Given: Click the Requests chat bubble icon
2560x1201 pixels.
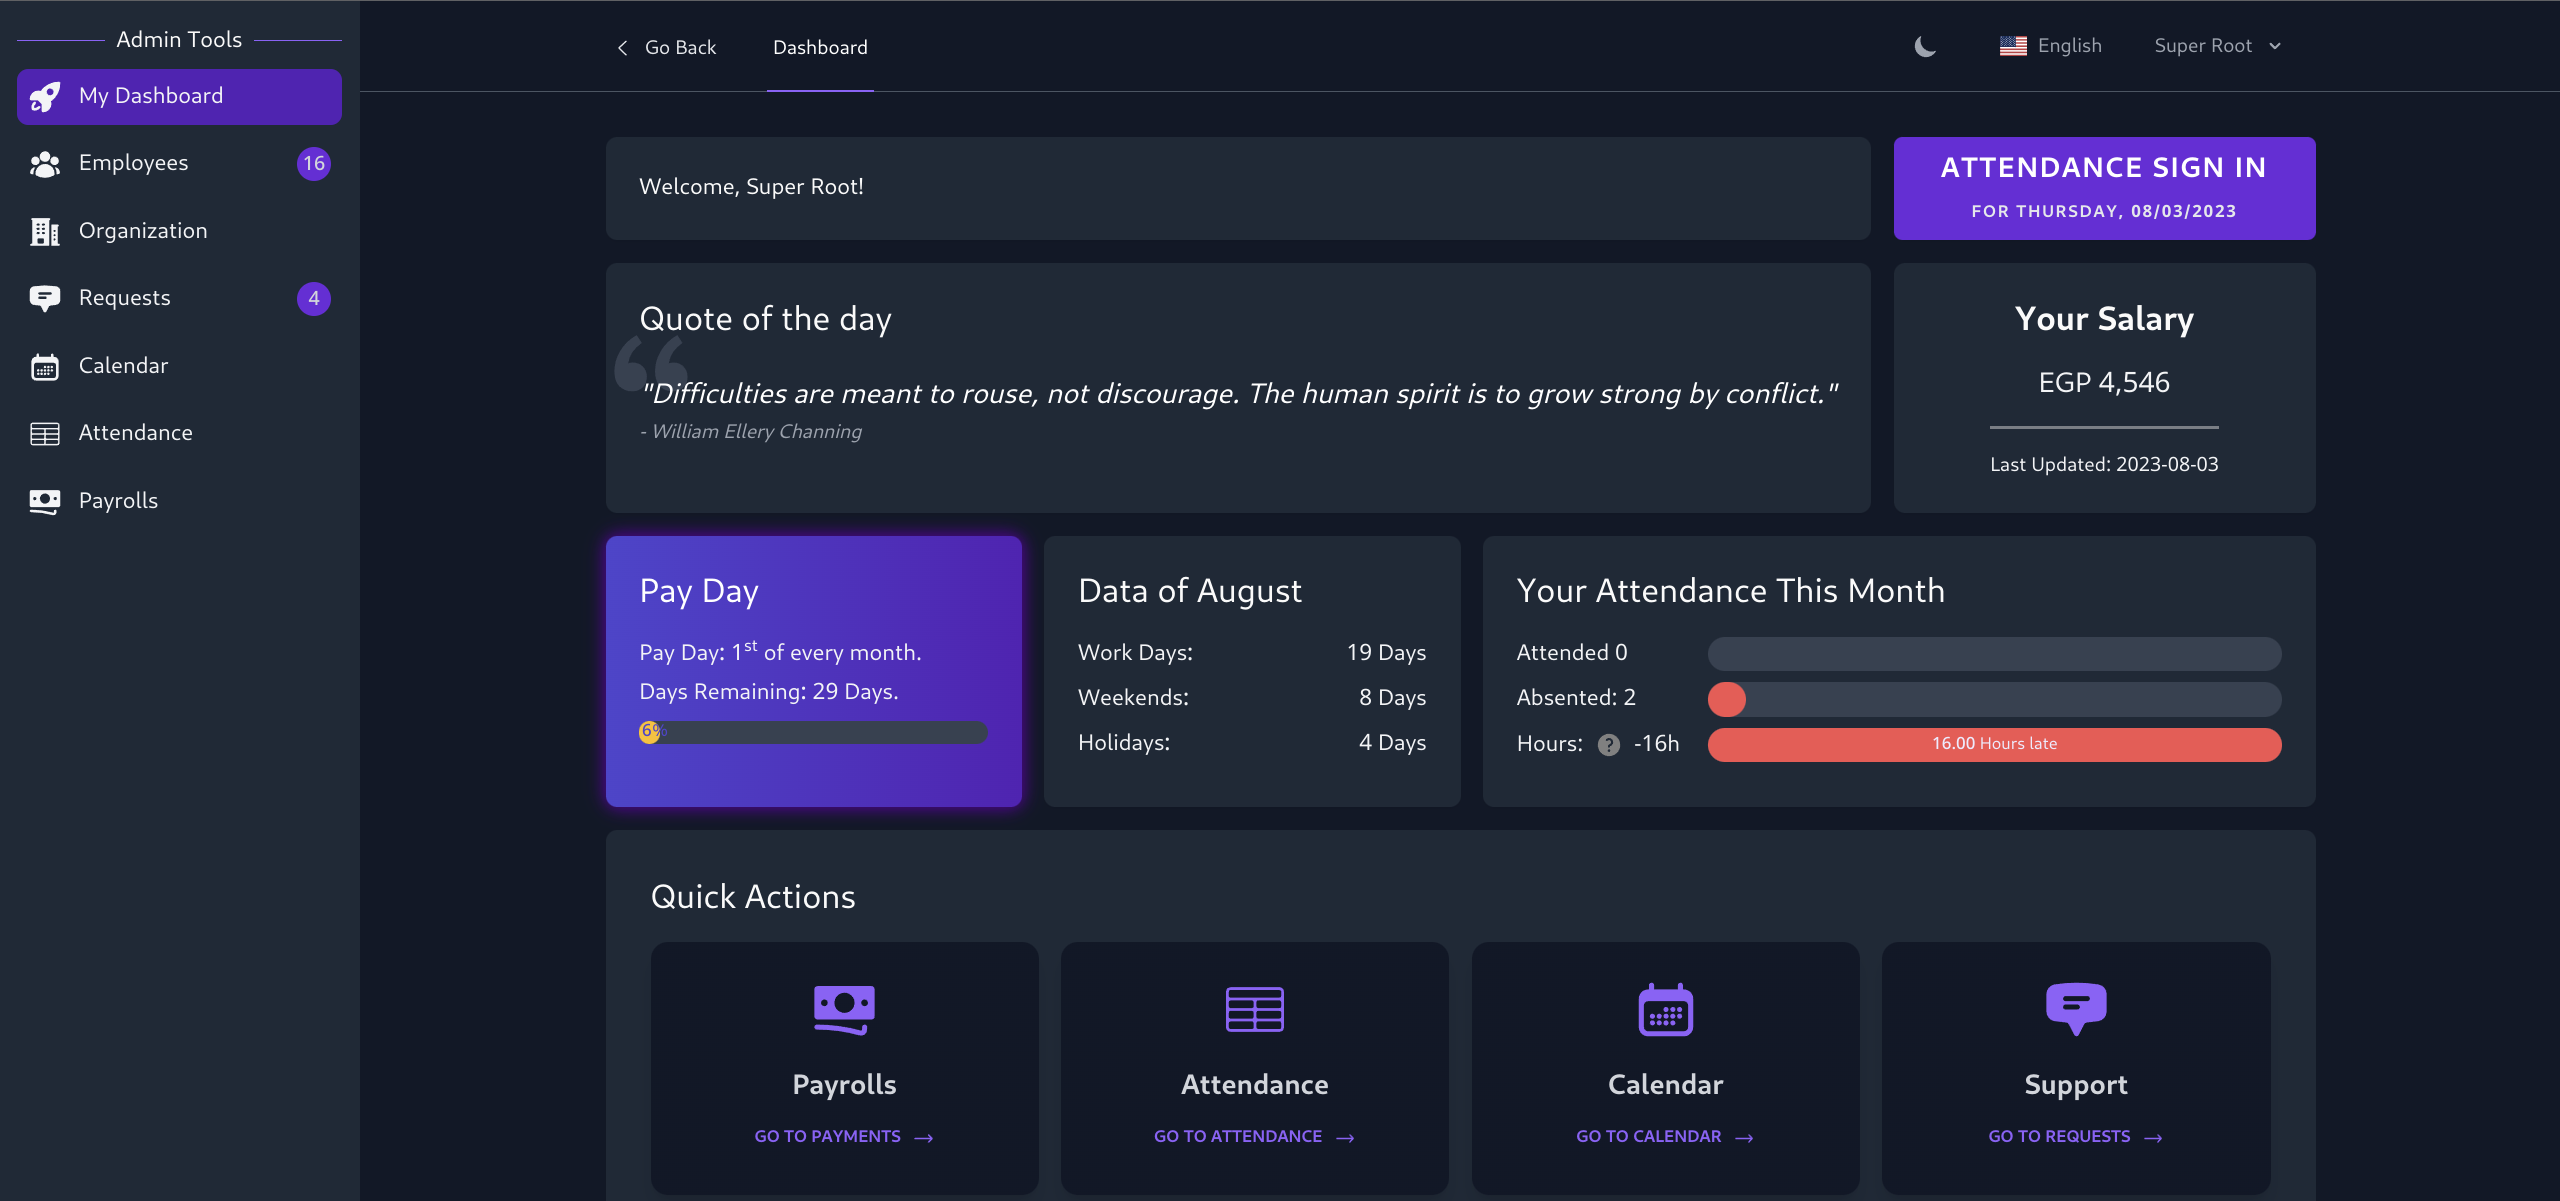Looking at the screenshot, I should click(x=44, y=297).
